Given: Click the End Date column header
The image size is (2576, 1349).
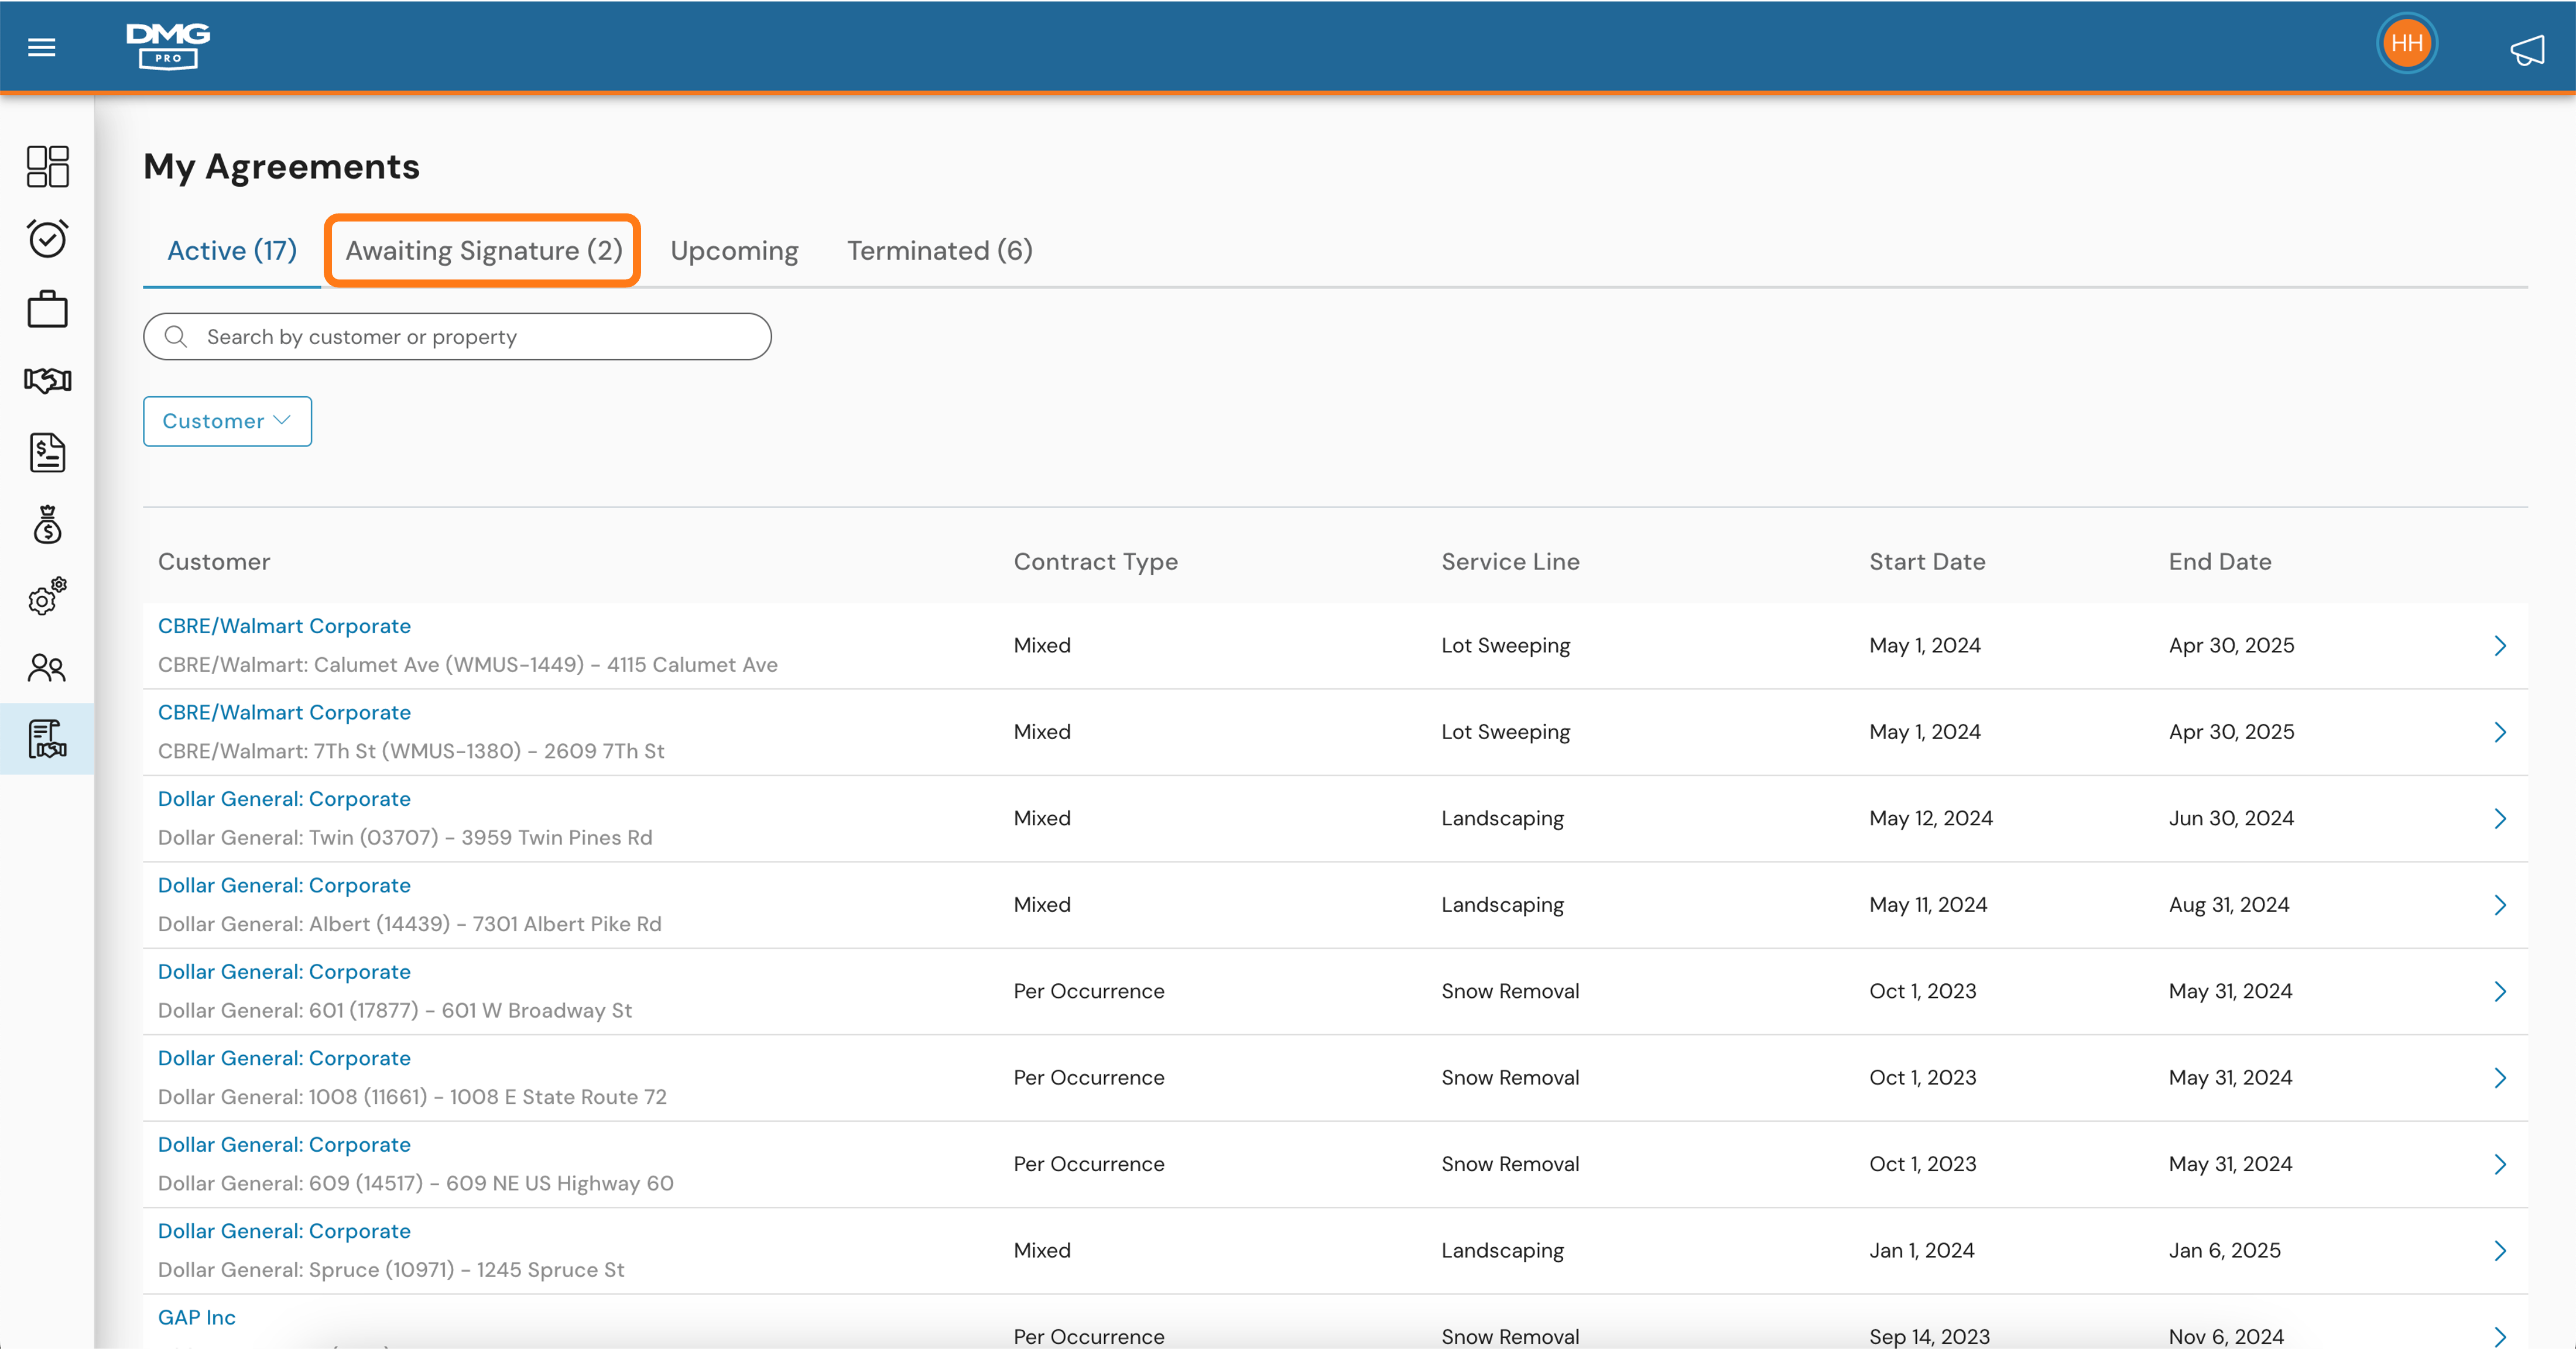Looking at the screenshot, I should [2220, 562].
